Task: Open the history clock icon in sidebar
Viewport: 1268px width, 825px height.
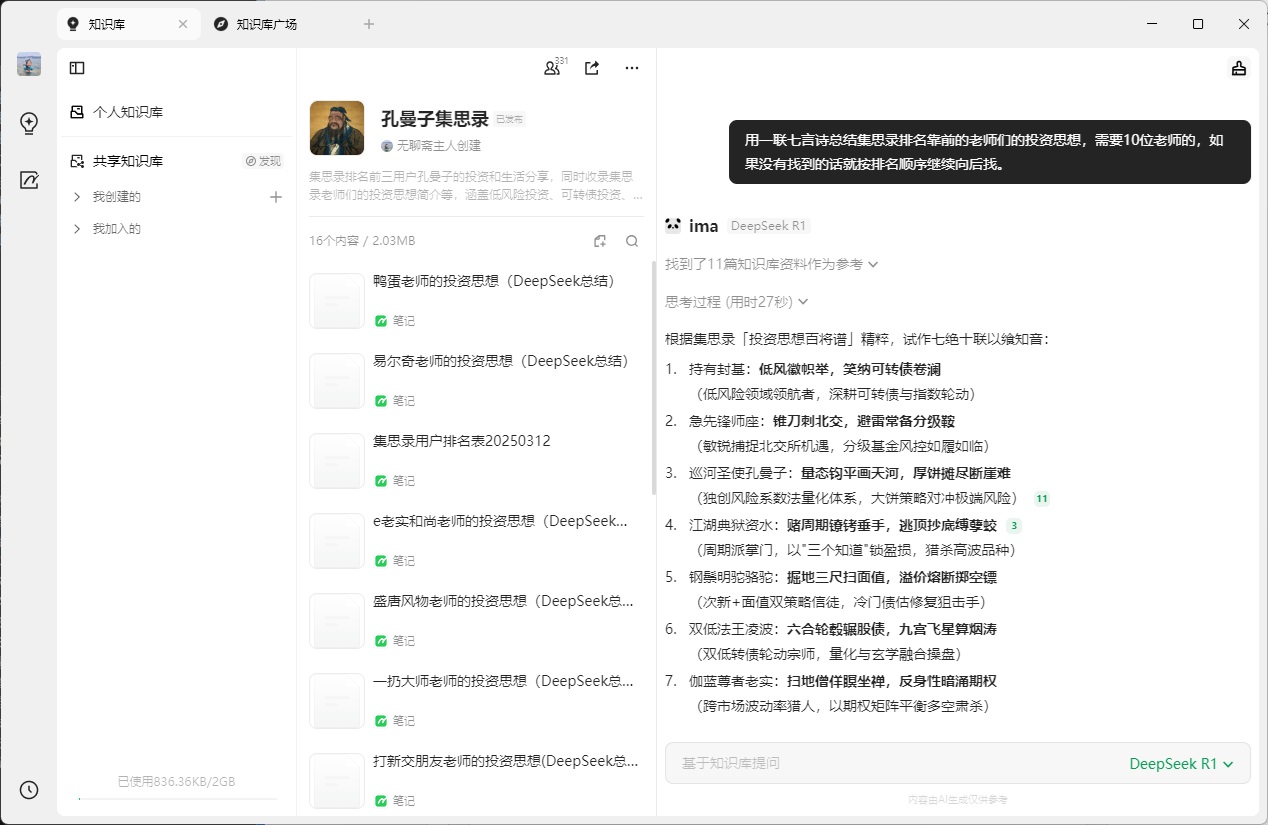Action: pyautogui.click(x=29, y=790)
